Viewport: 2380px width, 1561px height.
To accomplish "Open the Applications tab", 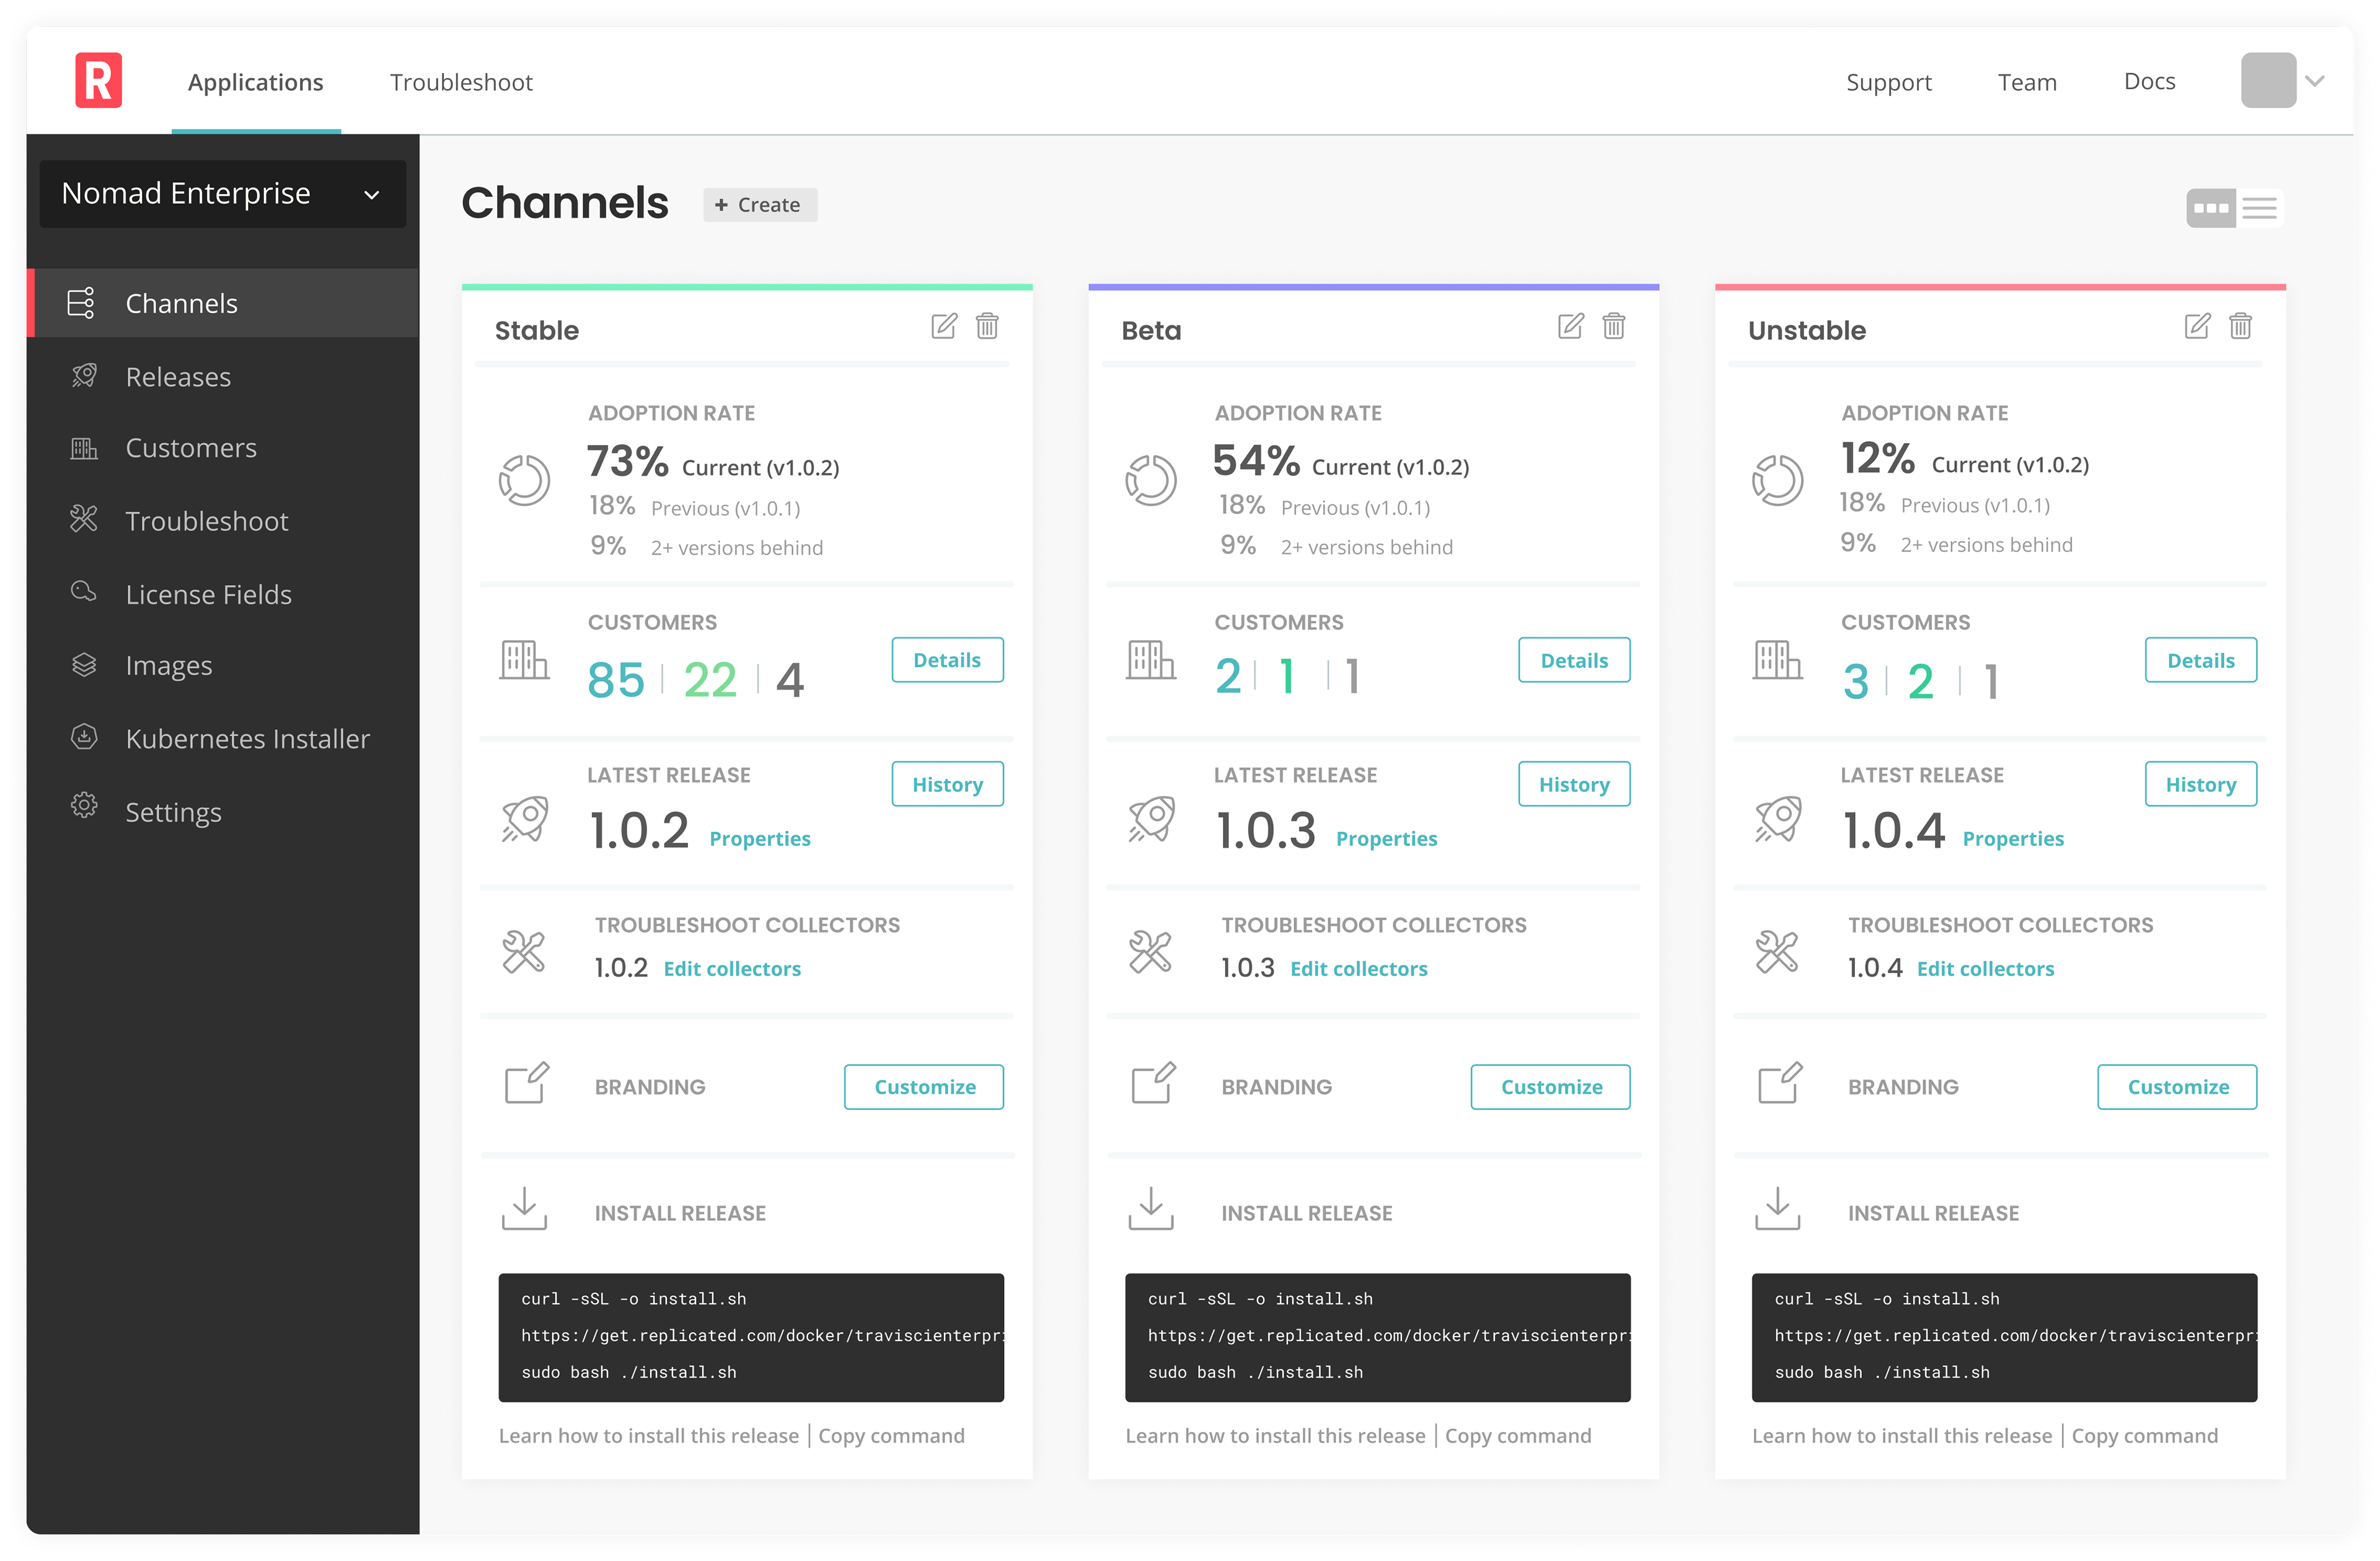I will point(256,82).
